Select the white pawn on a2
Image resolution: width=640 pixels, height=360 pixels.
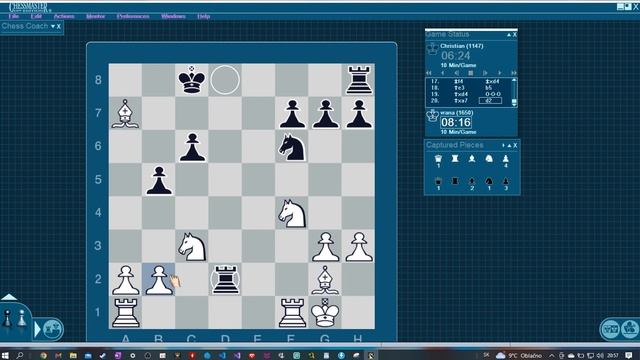click(x=125, y=280)
